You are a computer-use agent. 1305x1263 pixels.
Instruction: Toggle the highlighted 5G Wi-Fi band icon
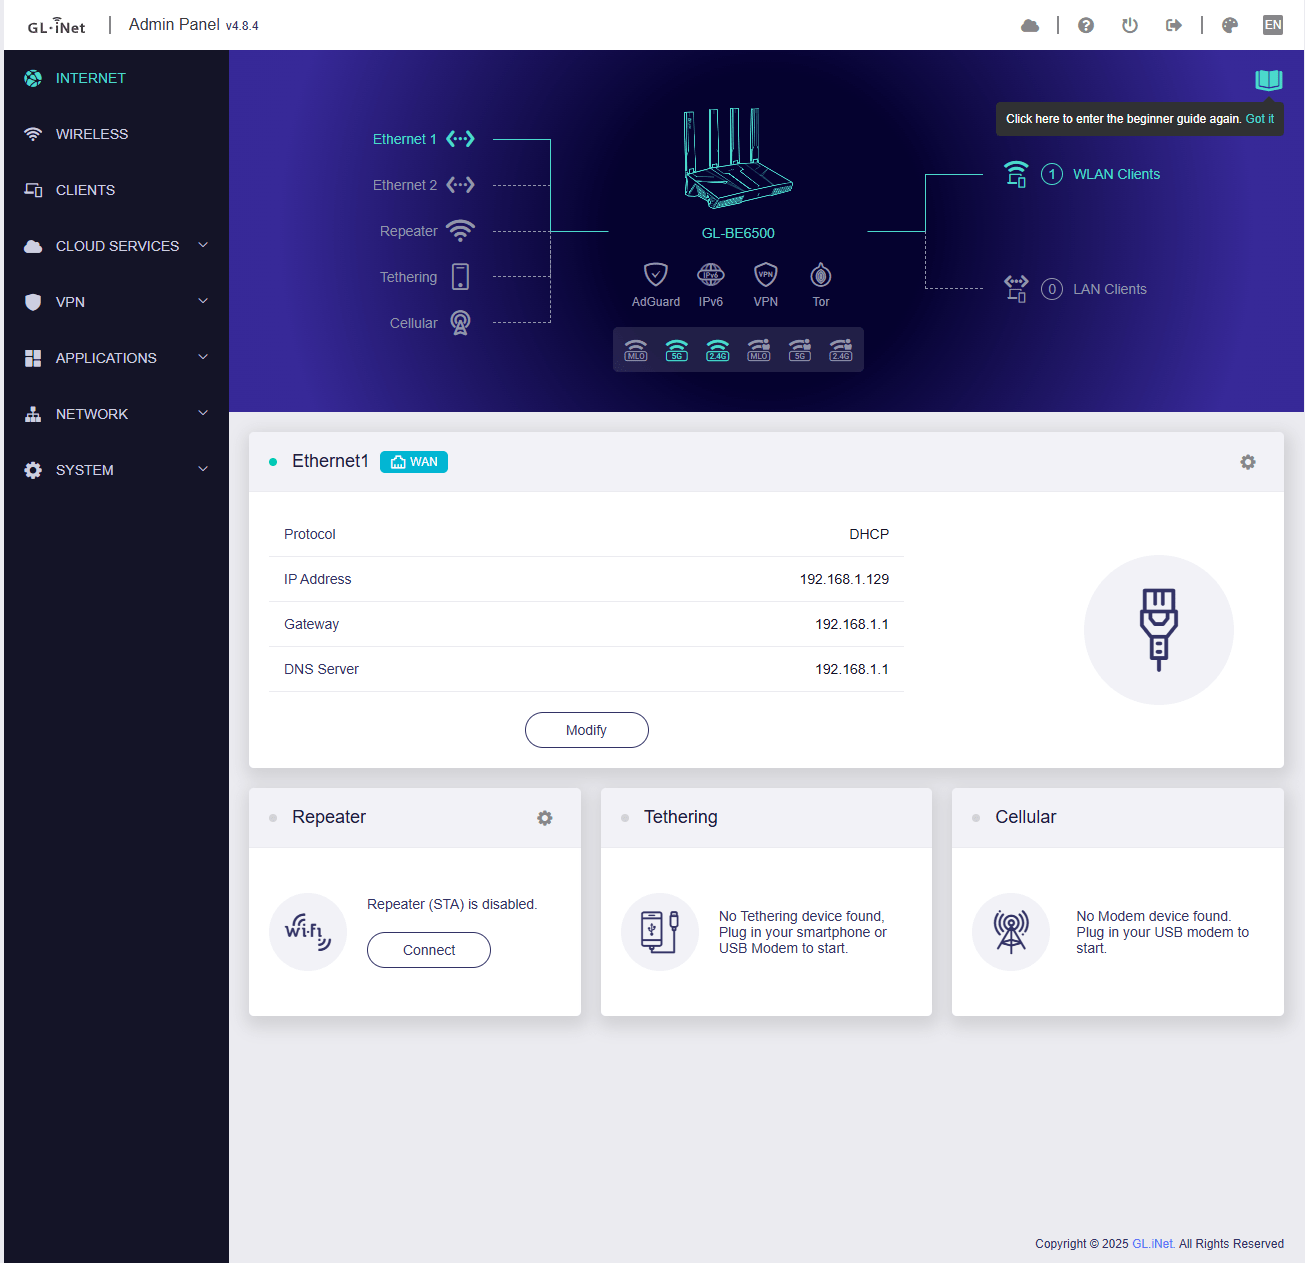(677, 350)
